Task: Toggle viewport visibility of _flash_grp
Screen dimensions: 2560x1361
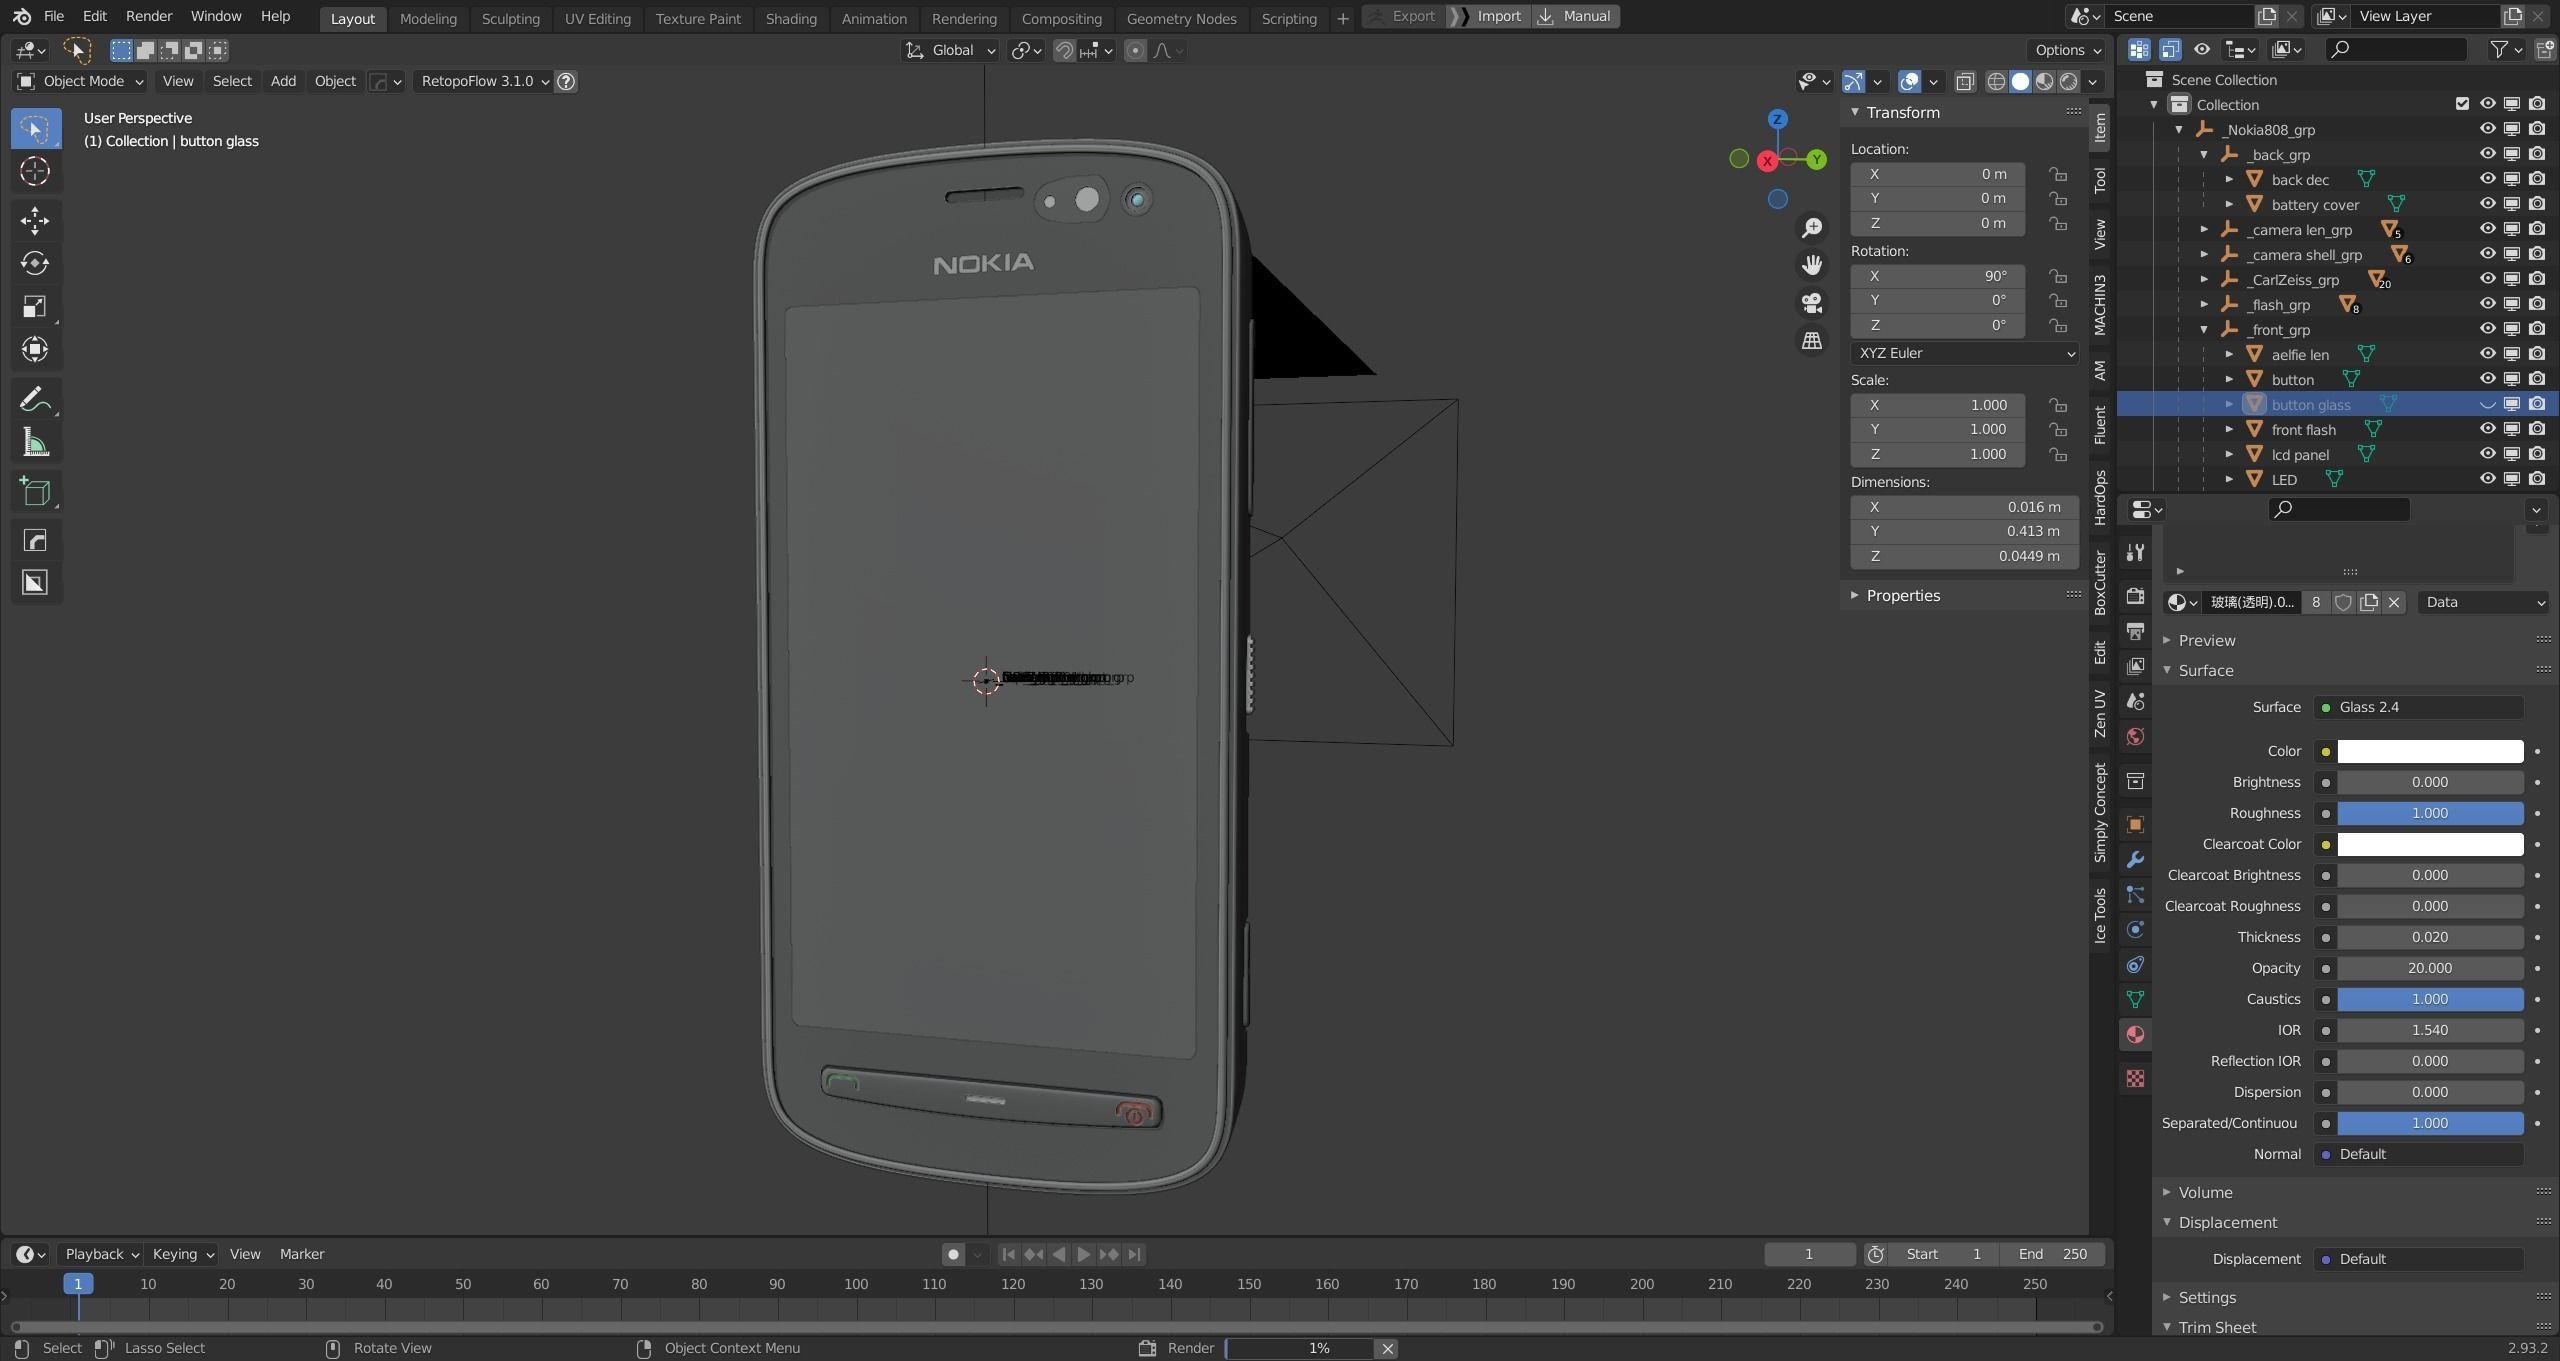Action: click(2487, 304)
